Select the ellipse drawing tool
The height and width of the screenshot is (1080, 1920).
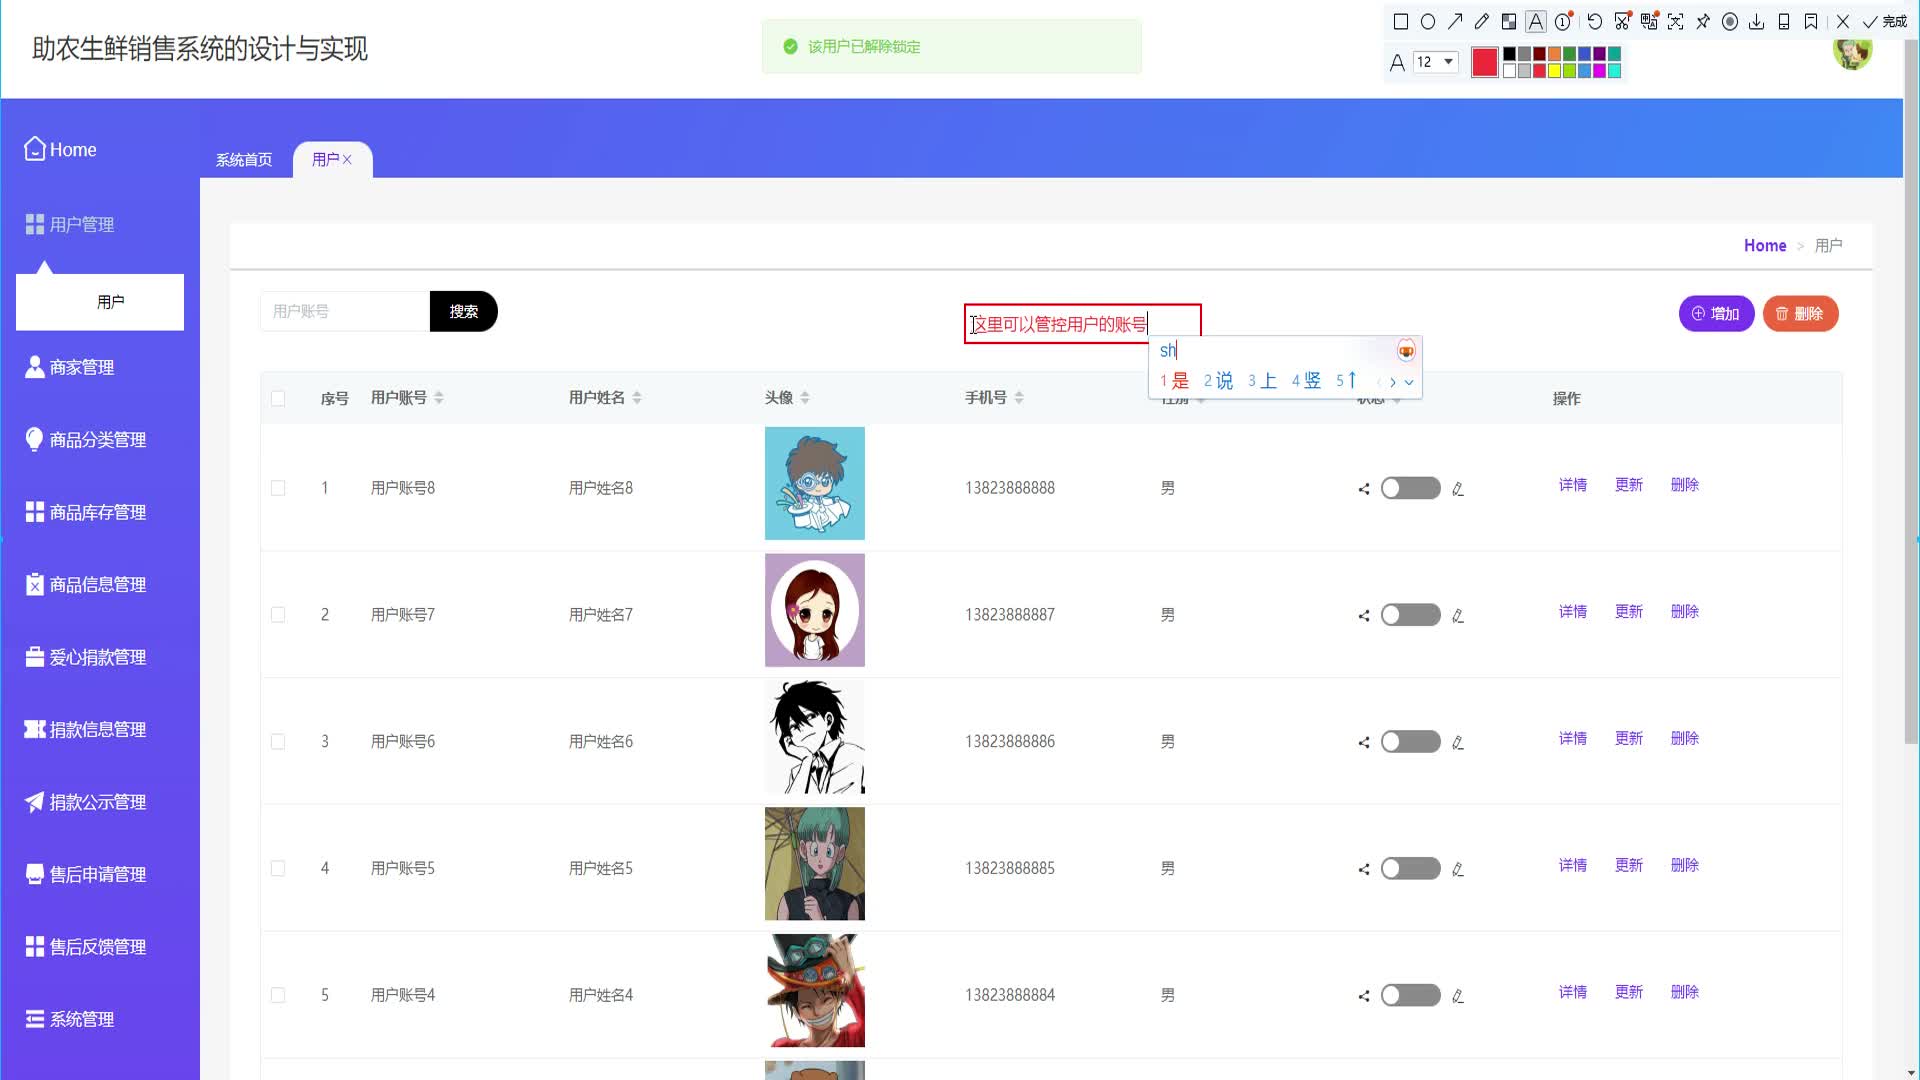click(x=1428, y=21)
